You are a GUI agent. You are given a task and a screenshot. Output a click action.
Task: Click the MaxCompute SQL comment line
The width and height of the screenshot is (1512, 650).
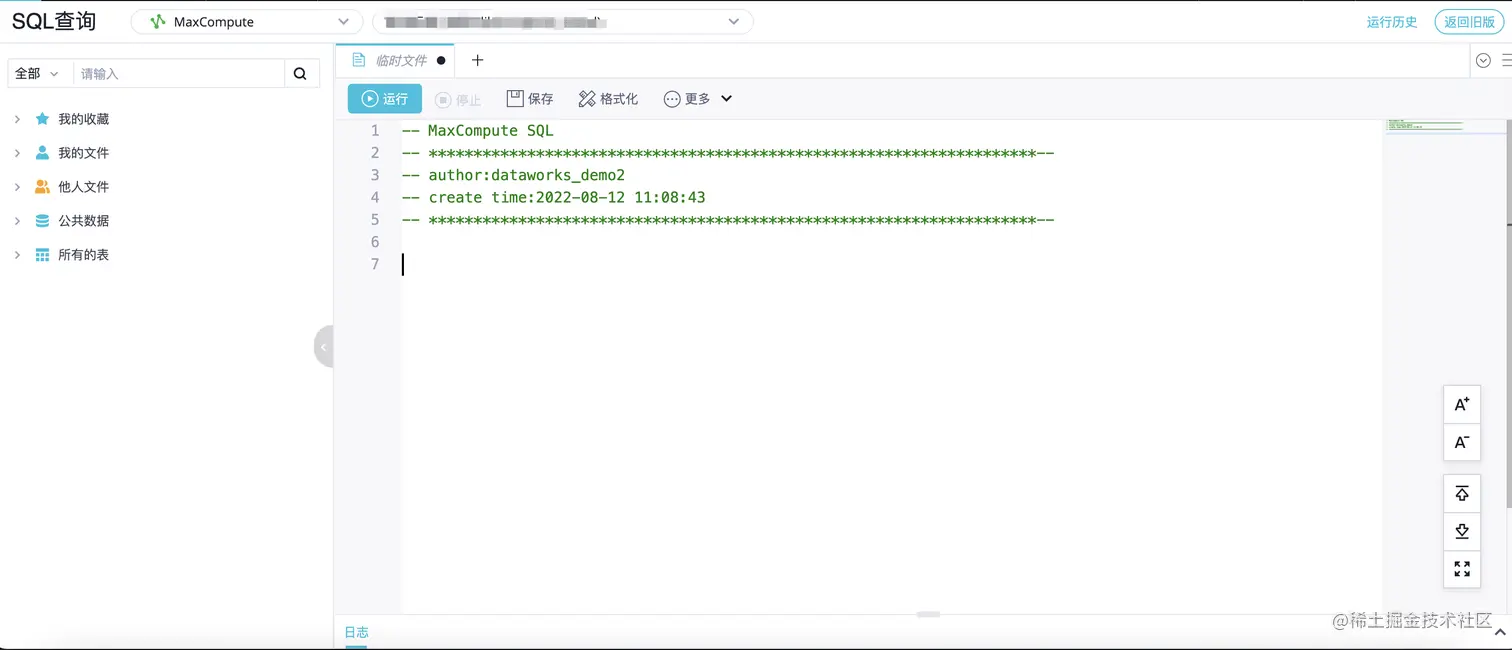(477, 131)
